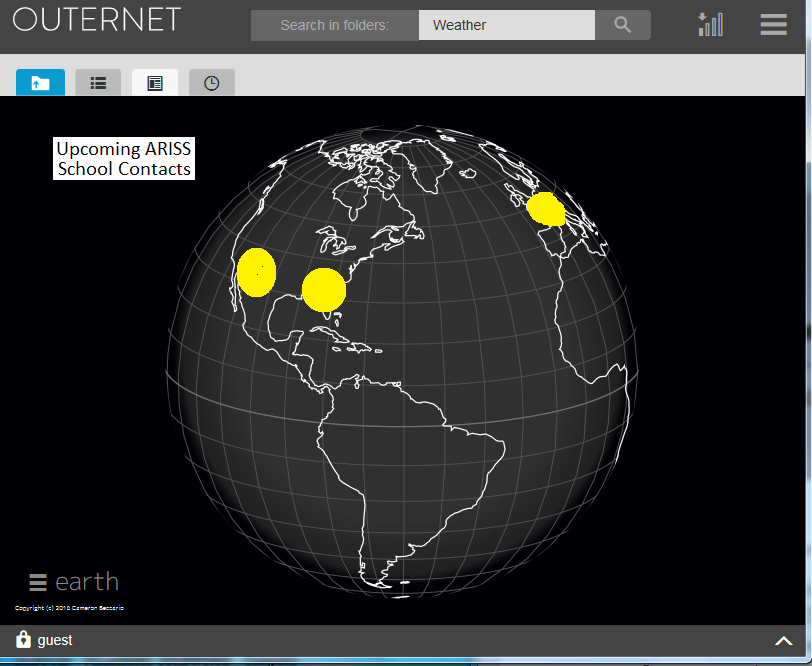This screenshot has width=812, height=666.
Task: Select the yellow marker over western USA
Action: coord(256,272)
